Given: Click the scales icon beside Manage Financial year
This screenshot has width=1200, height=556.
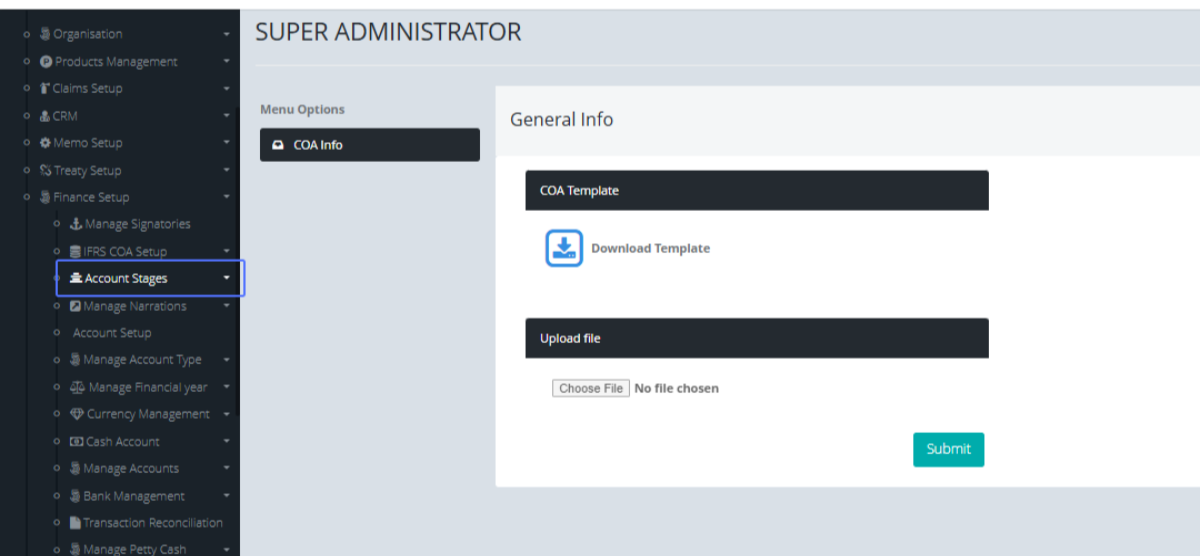Looking at the screenshot, I should point(77,387).
